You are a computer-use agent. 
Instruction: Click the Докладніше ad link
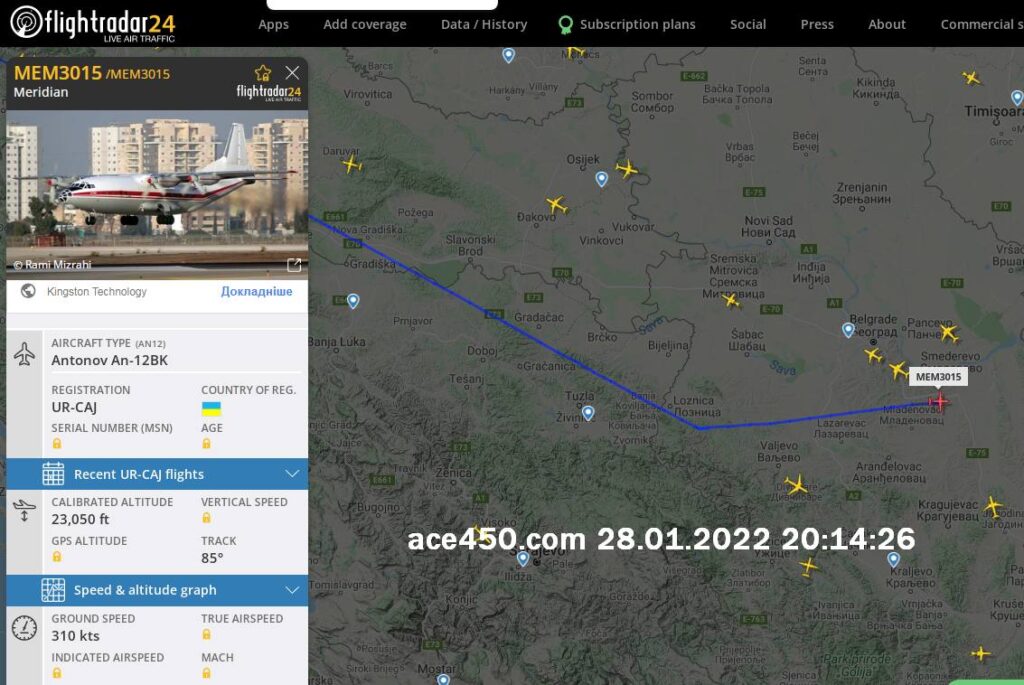(x=257, y=291)
